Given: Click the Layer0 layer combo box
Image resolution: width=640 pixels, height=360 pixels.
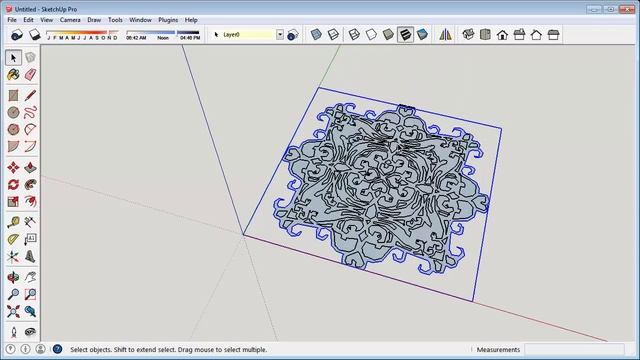Looking at the screenshot, I should click(x=249, y=35).
